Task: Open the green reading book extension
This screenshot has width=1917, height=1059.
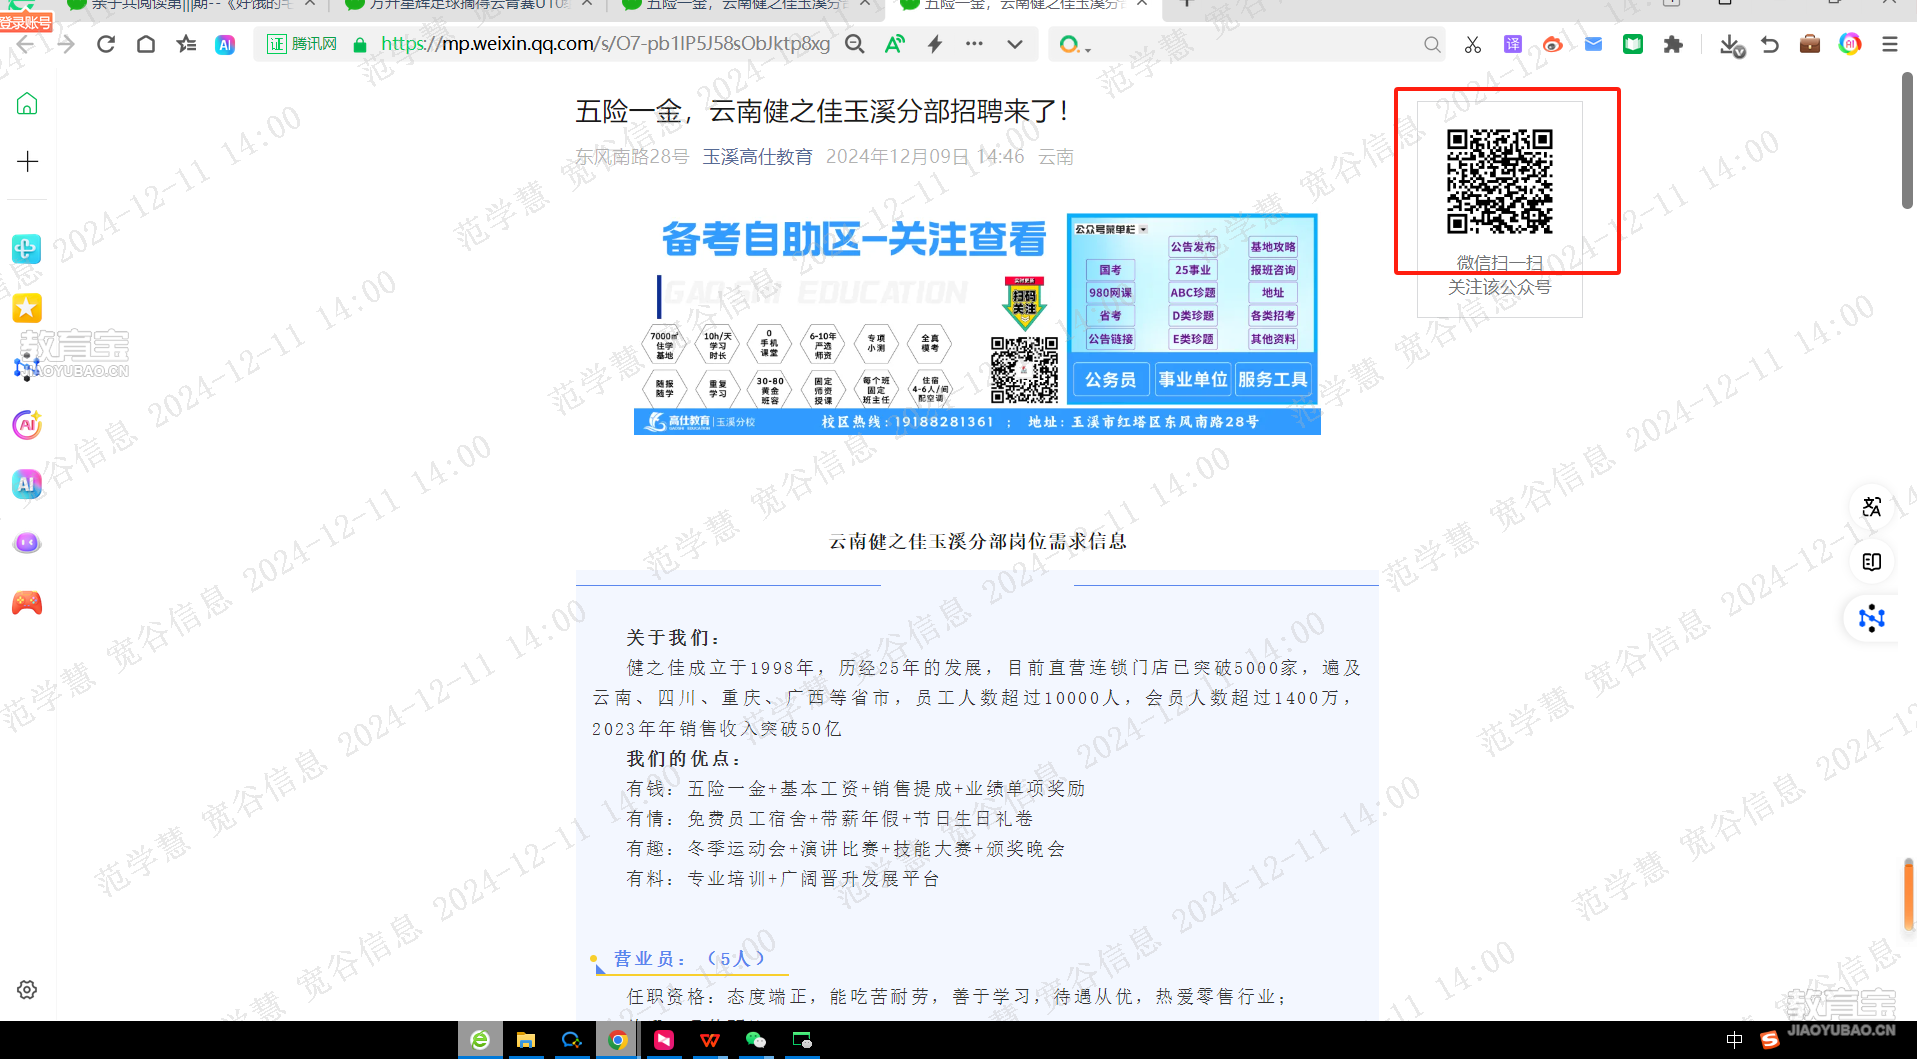Action: [1633, 44]
